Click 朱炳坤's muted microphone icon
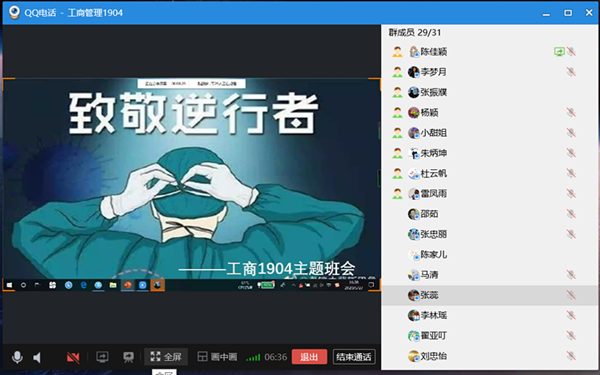600x375 pixels. [571, 153]
